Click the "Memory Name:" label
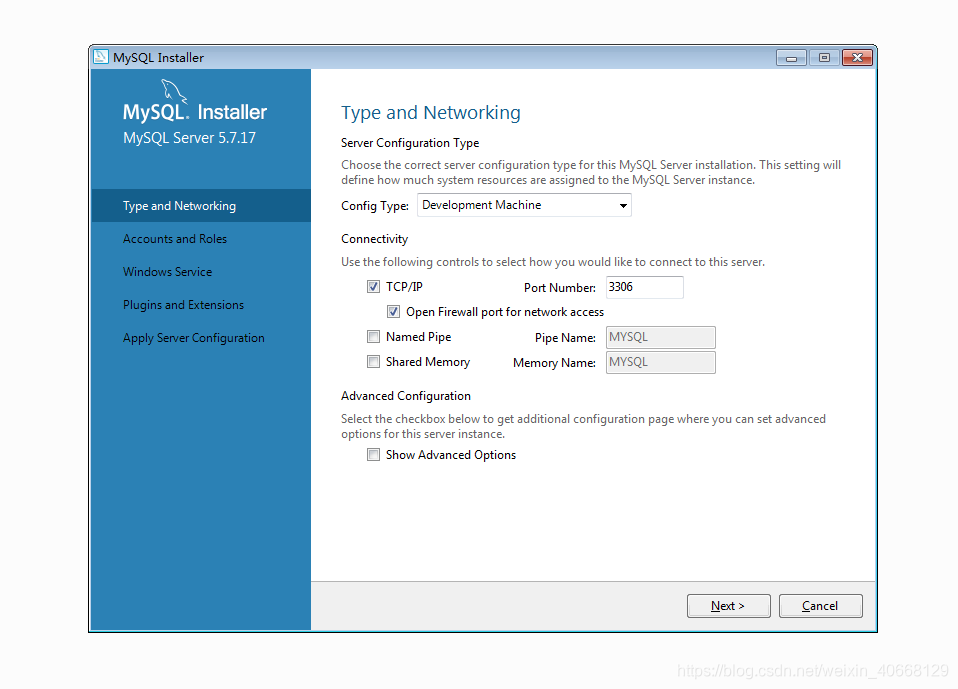The image size is (958, 689). point(554,363)
